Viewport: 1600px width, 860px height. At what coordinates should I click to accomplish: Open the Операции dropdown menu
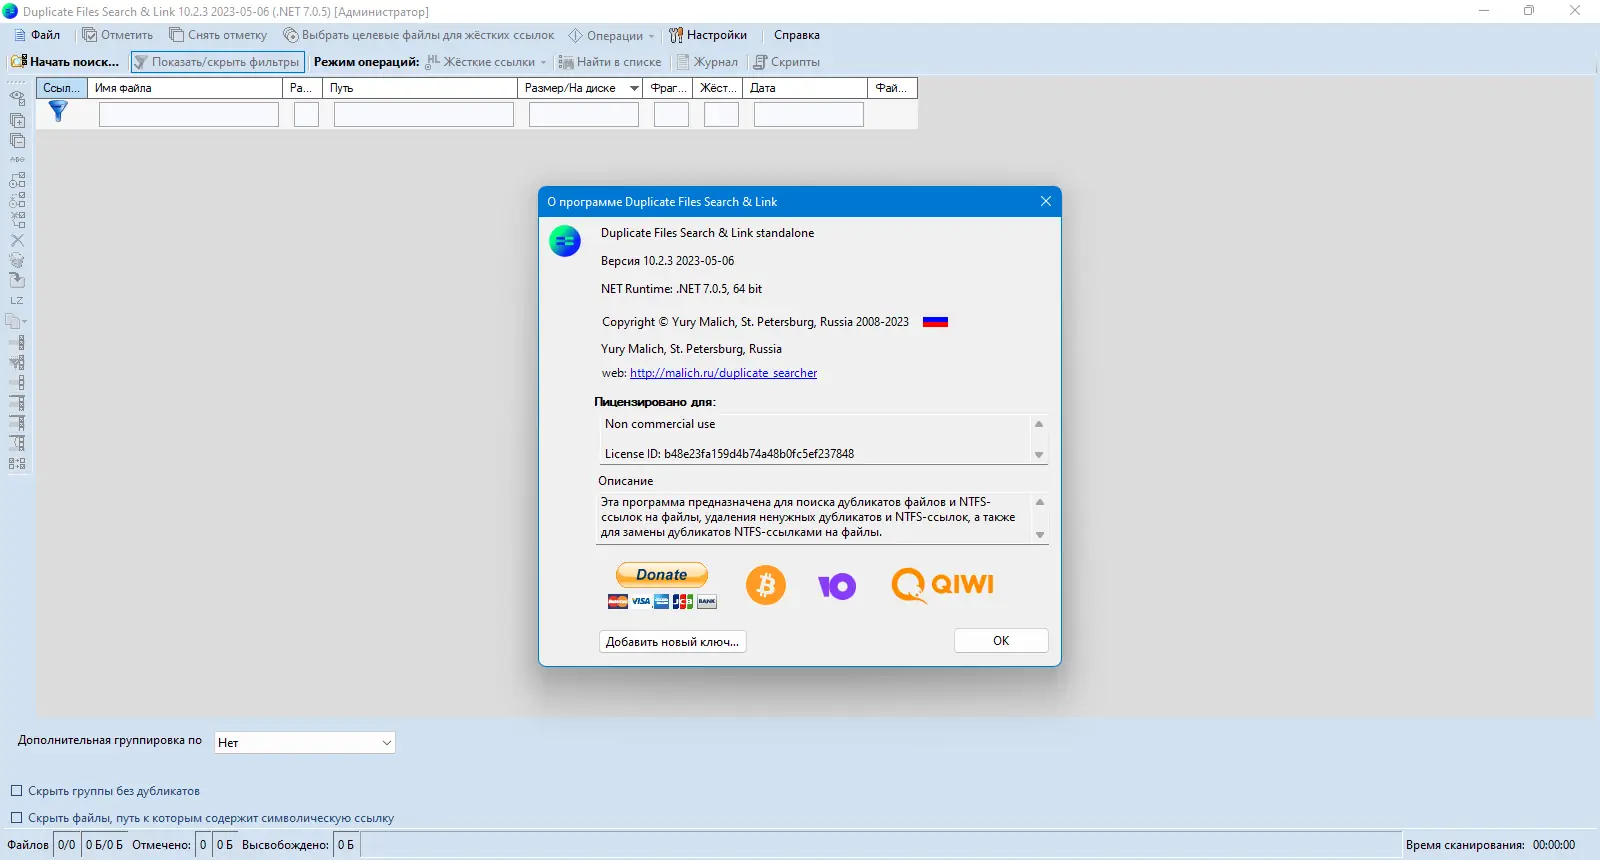coord(611,35)
